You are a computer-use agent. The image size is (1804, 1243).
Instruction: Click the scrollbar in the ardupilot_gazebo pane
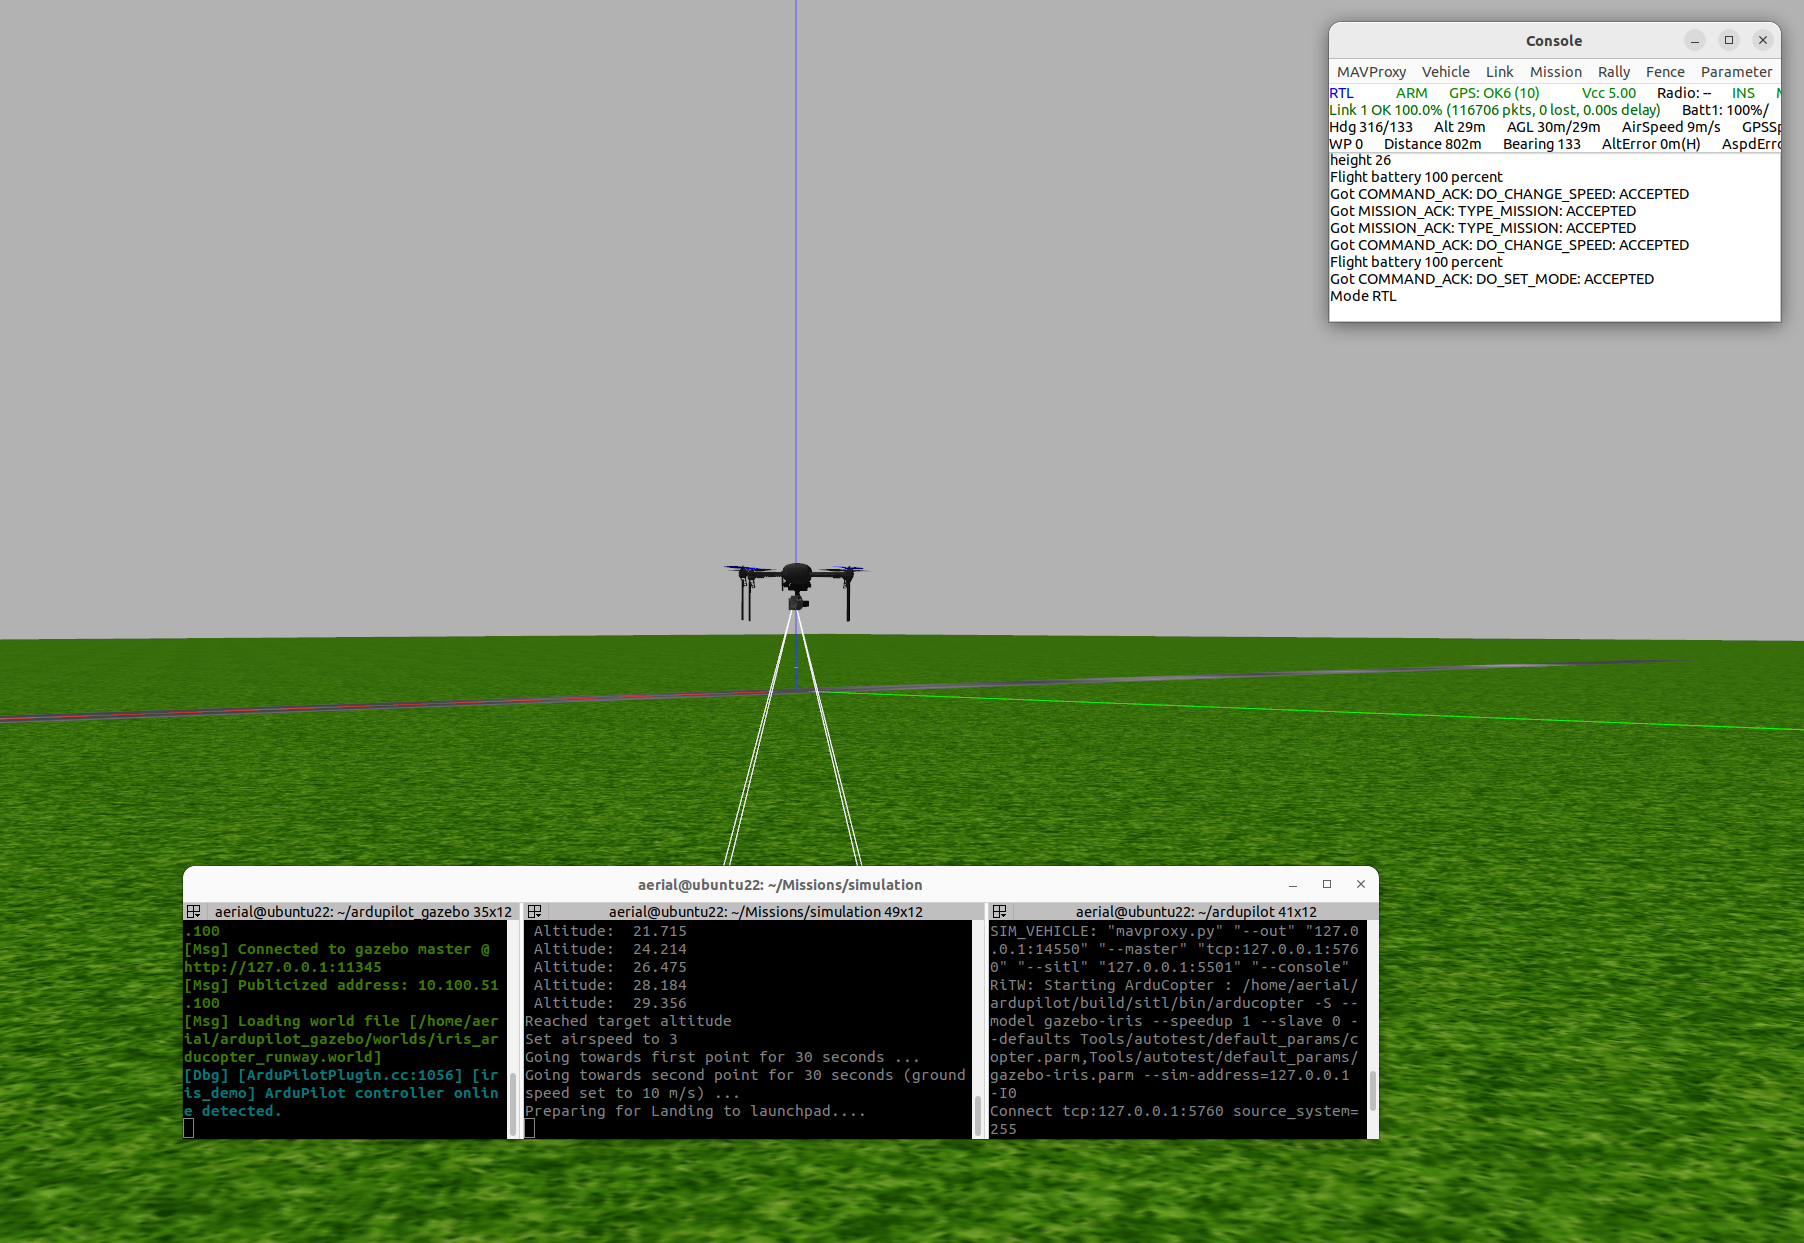pyautogui.click(x=513, y=1100)
